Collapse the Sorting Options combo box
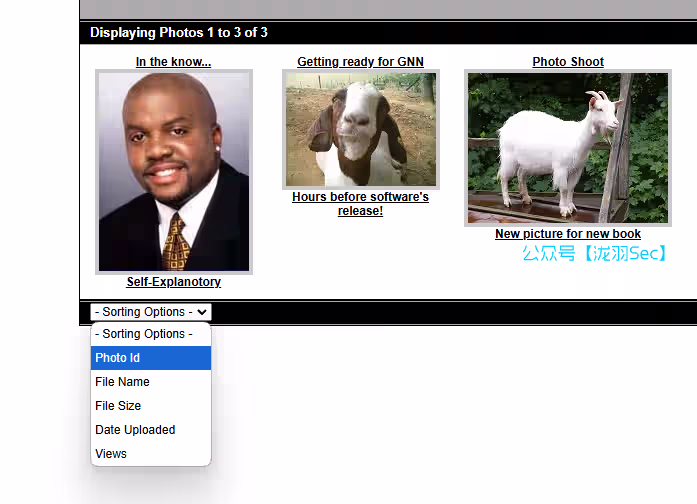 tap(150, 312)
